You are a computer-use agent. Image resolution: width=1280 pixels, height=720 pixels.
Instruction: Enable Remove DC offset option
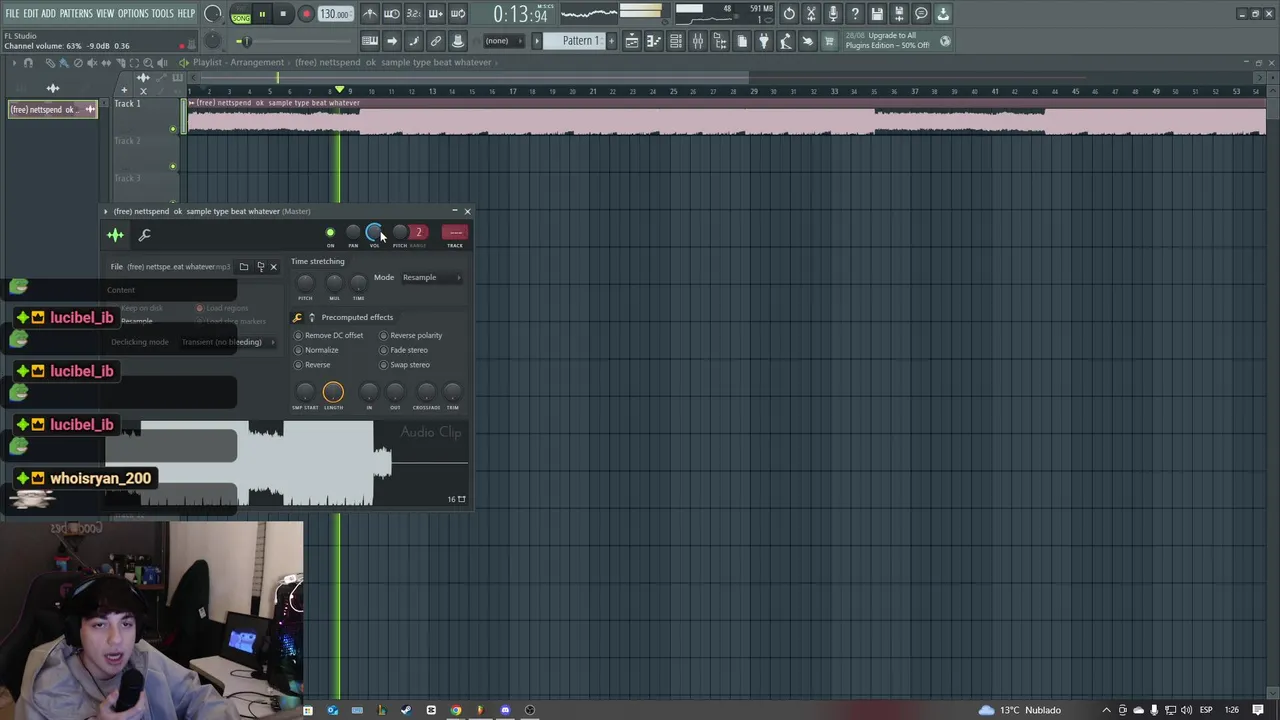[x=328, y=335]
